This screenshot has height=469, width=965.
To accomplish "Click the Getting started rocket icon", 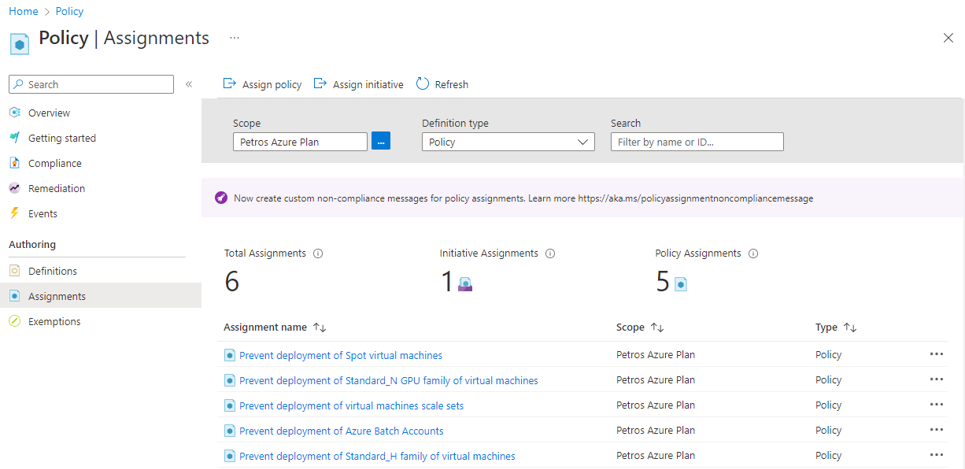I will tap(15, 138).
